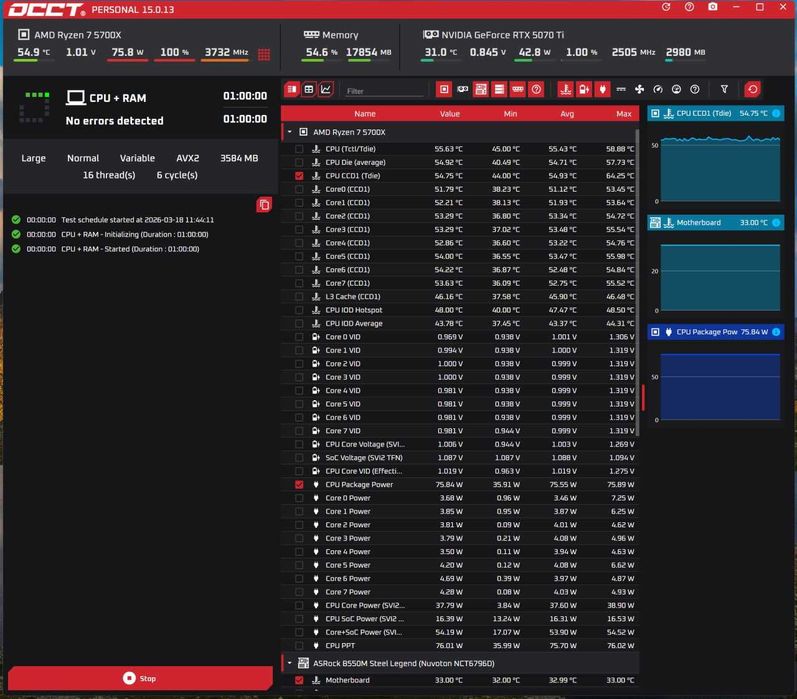Sort table by Avg column

[x=567, y=114]
